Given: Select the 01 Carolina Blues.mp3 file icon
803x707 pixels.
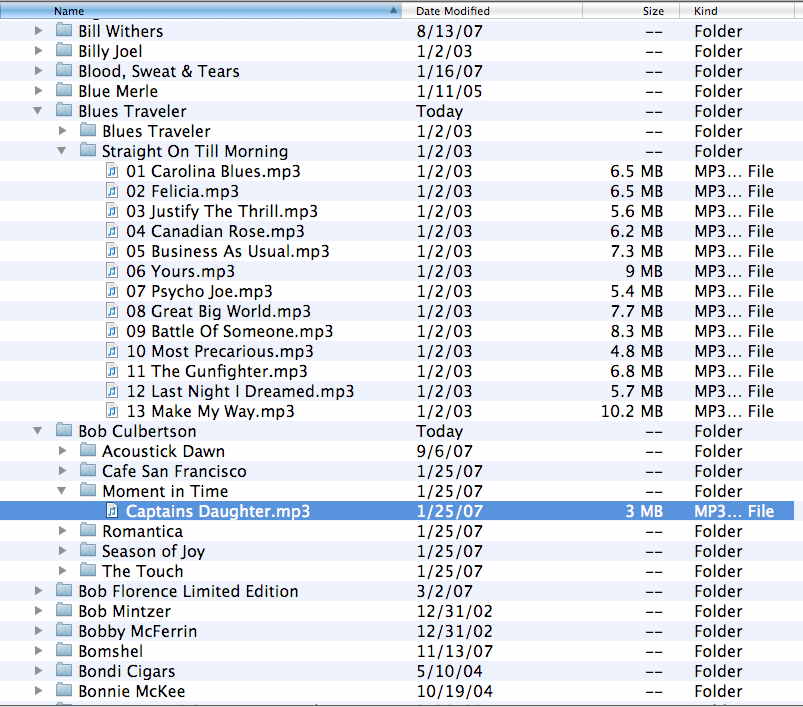Looking at the screenshot, I should [x=112, y=171].
